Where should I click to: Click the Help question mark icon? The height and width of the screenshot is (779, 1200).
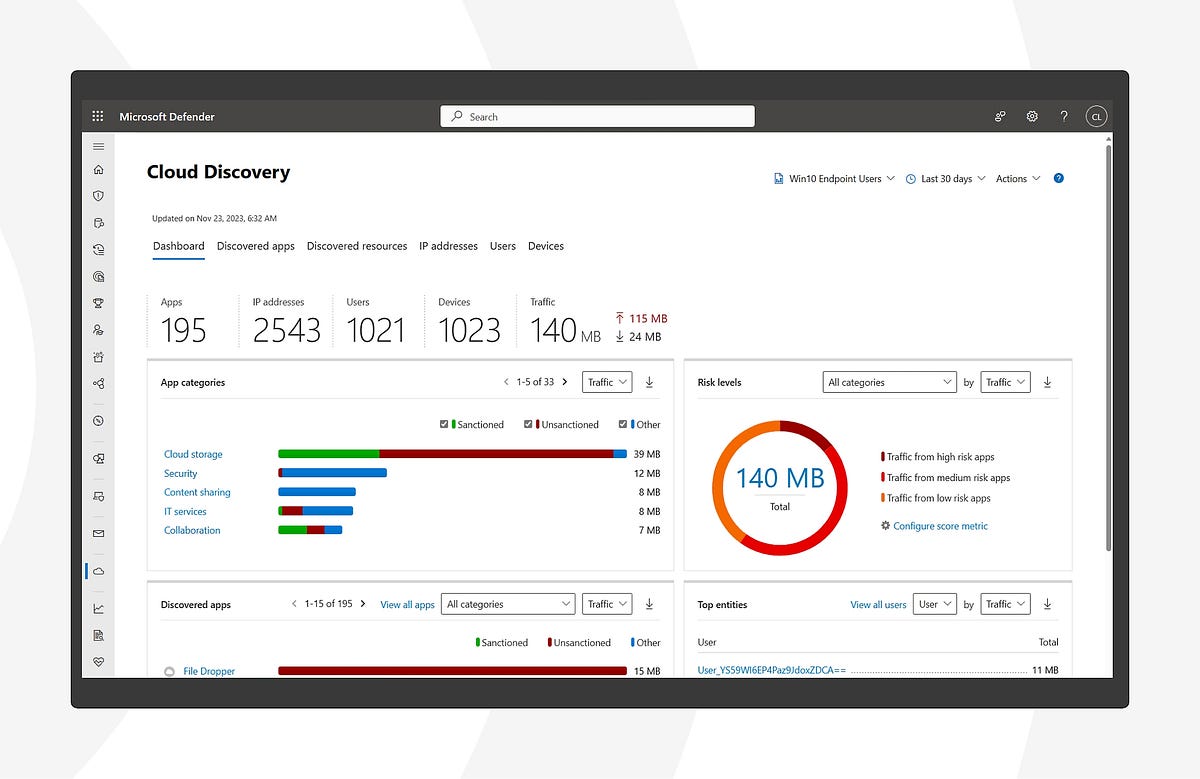1064,116
